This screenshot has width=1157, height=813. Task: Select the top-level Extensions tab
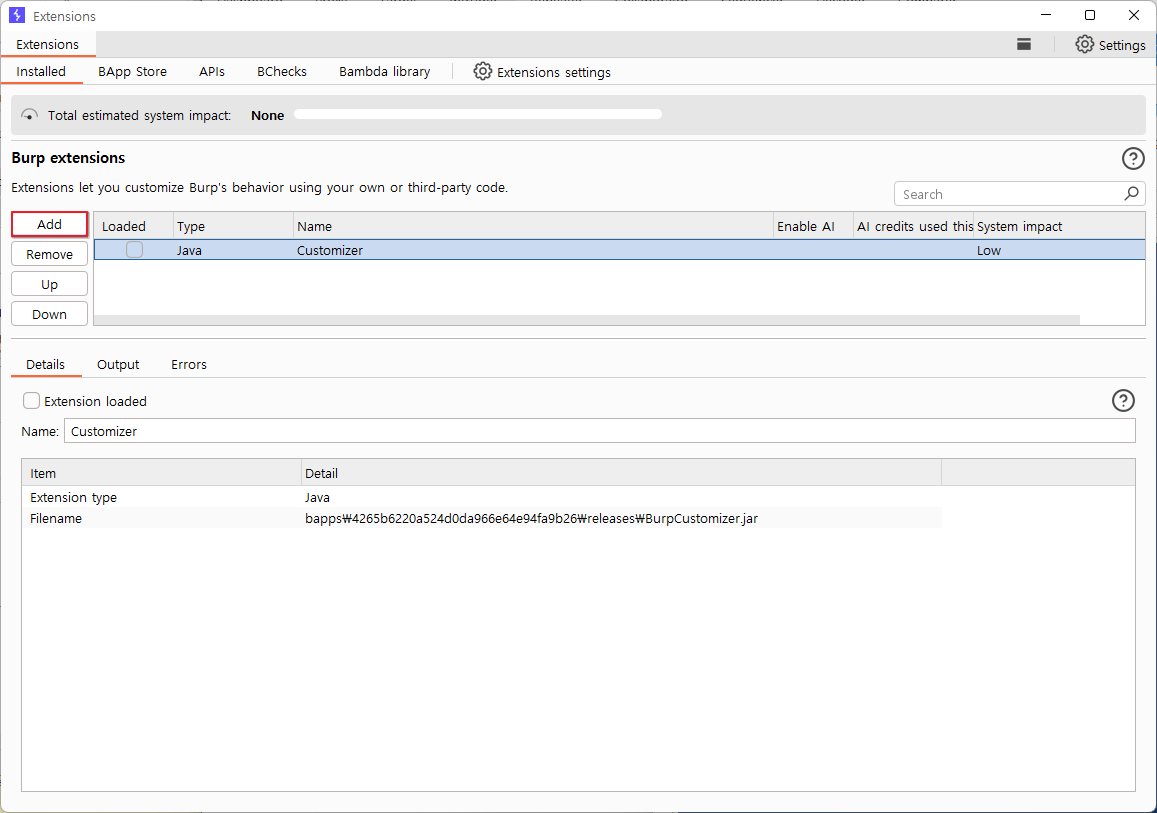[x=48, y=44]
